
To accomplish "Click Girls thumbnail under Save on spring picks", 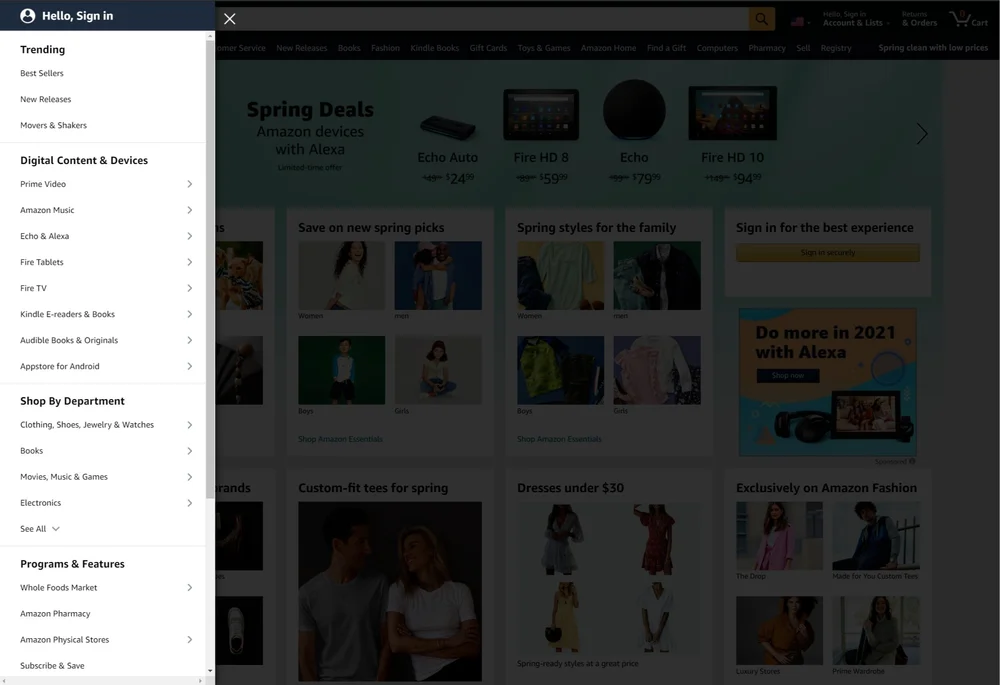I will 438,370.
